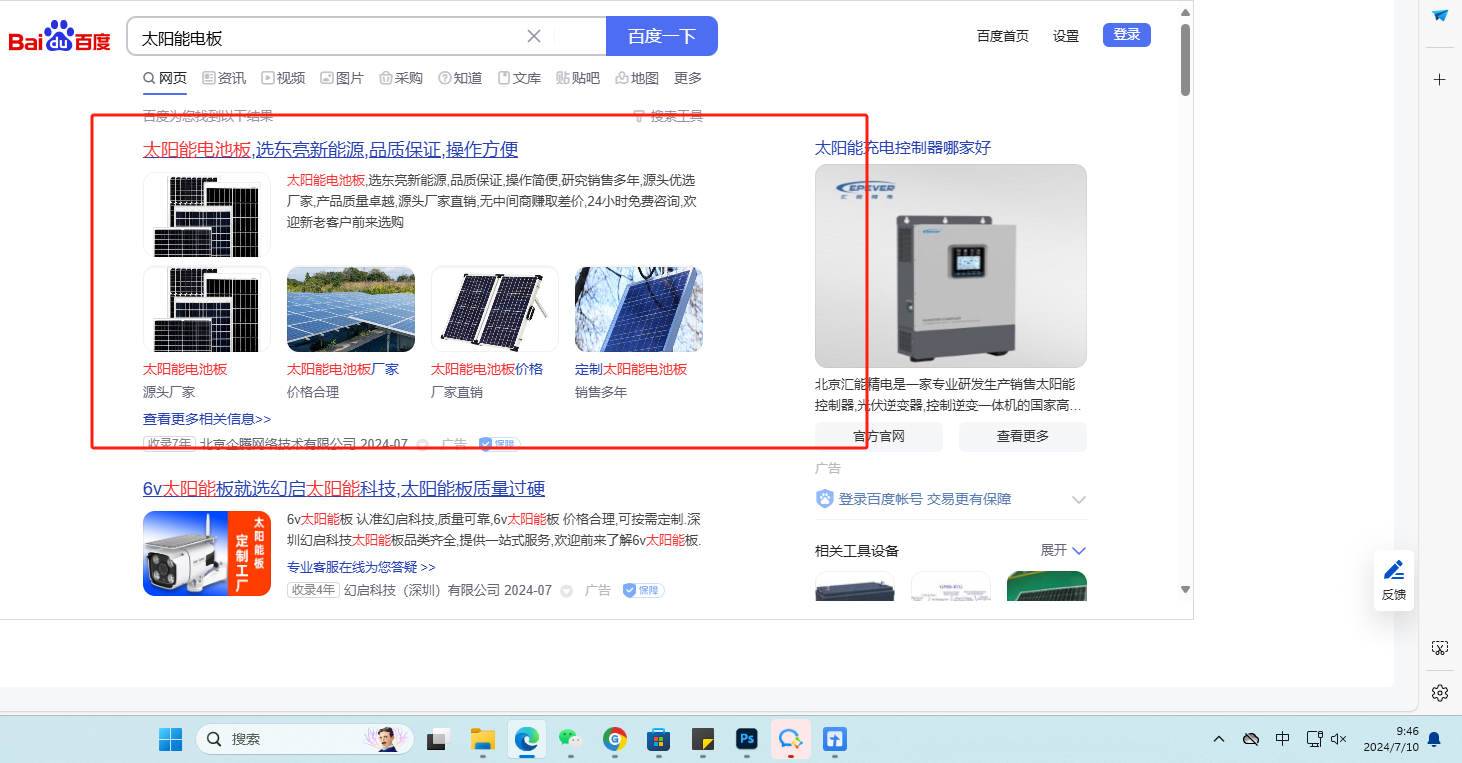Open 百度首页 link
The image size is (1462, 763).
pos(1003,36)
